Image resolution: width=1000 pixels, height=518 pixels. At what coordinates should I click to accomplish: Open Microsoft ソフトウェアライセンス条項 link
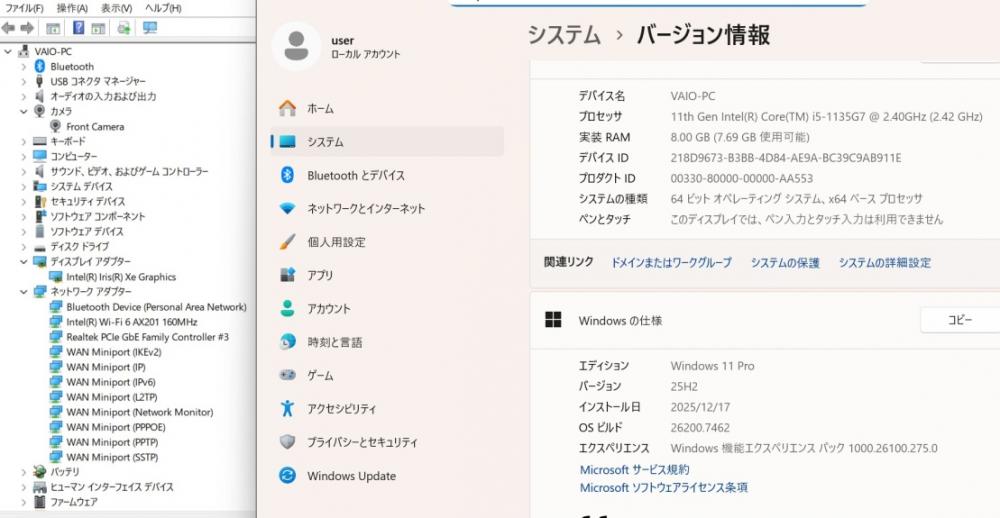tap(663, 488)
